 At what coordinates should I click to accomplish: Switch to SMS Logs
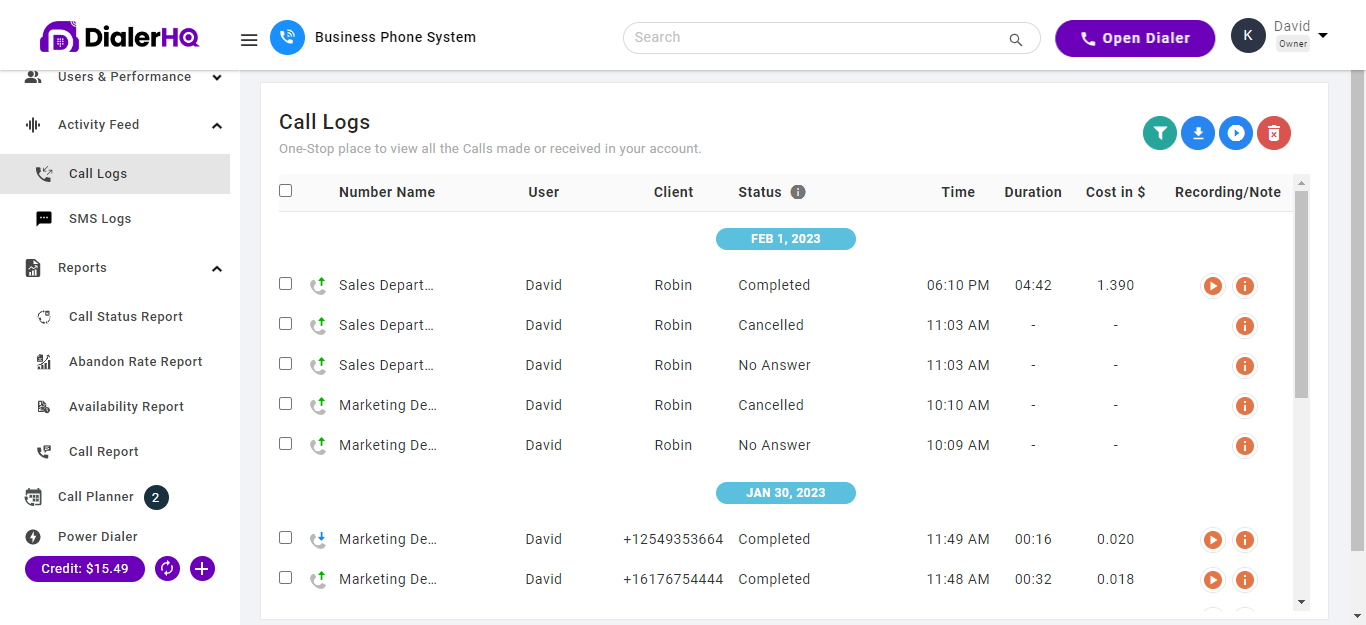(x=99, y=218)
